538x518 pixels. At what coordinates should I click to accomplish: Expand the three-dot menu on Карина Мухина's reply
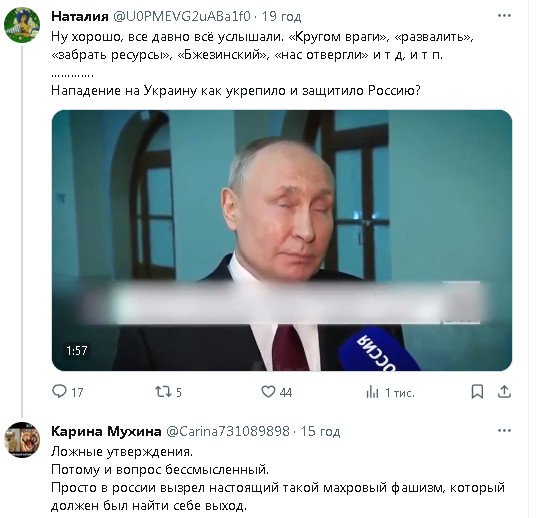coord(504,431)
